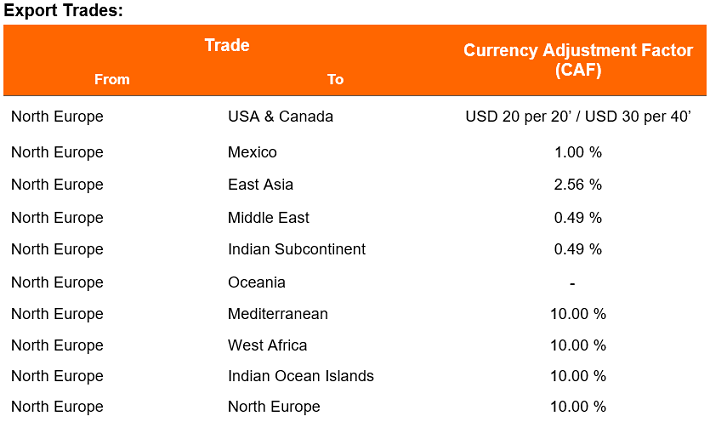This screenshot has width=710, height=422.
Task: Click the Mexico destination cell
Action: [252, 152]
